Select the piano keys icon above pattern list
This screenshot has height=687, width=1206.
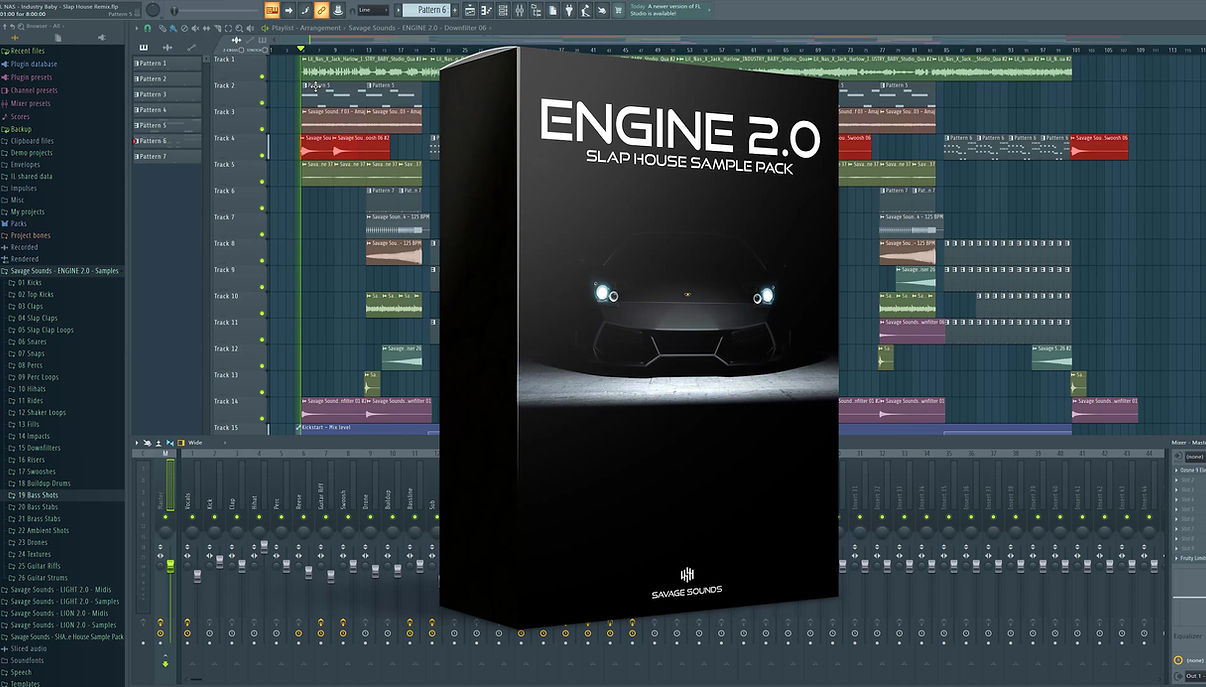(144, 47)
